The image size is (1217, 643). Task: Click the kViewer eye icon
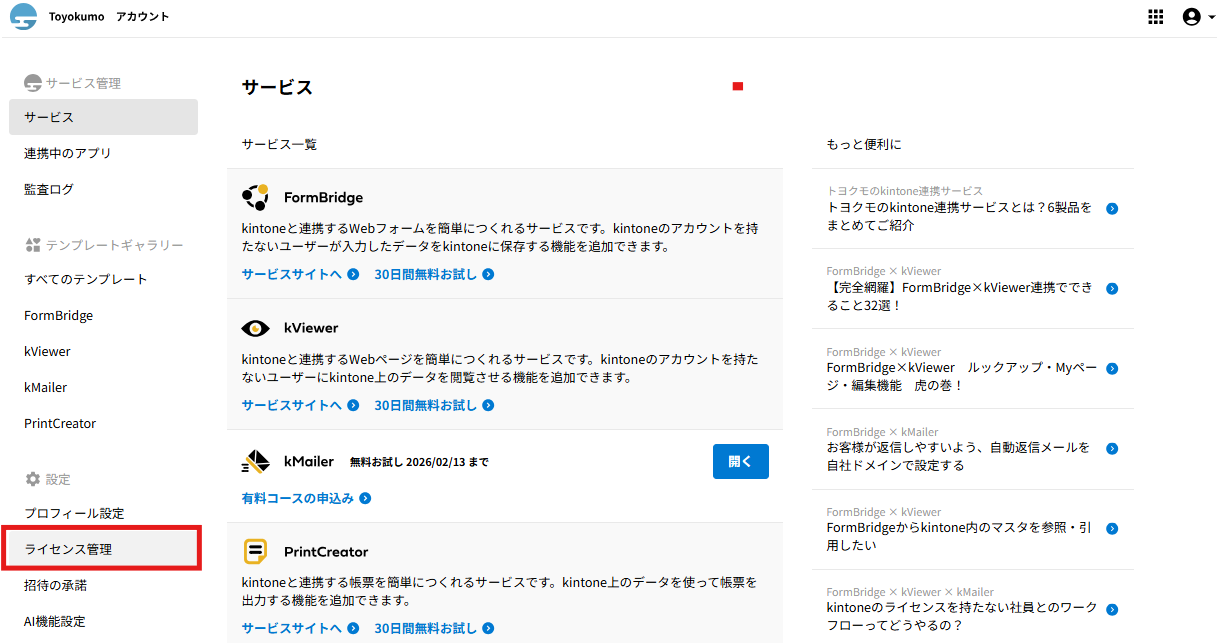pyautogui.click(x=256, y=328)
